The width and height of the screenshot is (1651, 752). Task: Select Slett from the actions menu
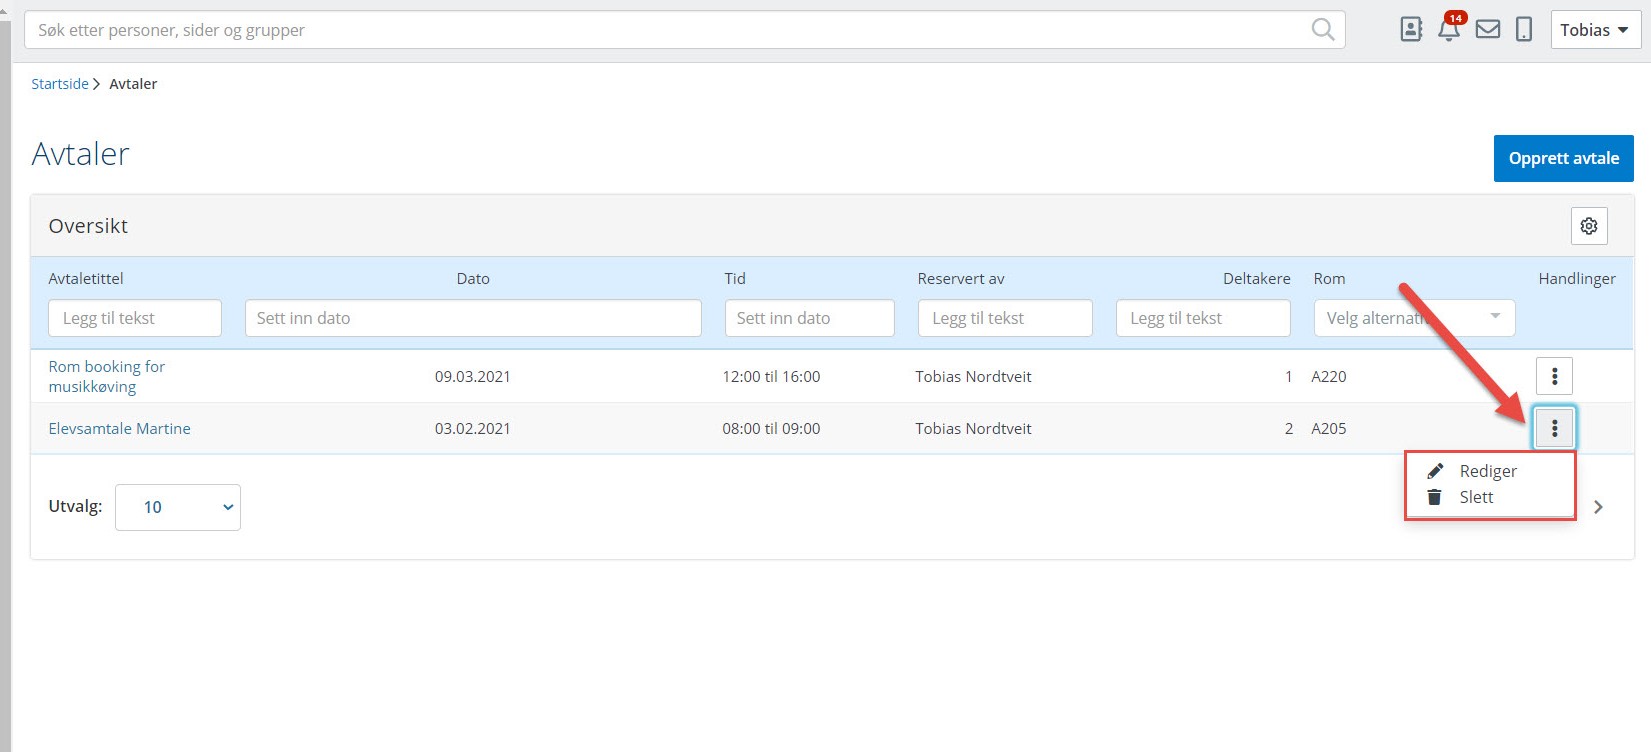(x=1475, y=497)
